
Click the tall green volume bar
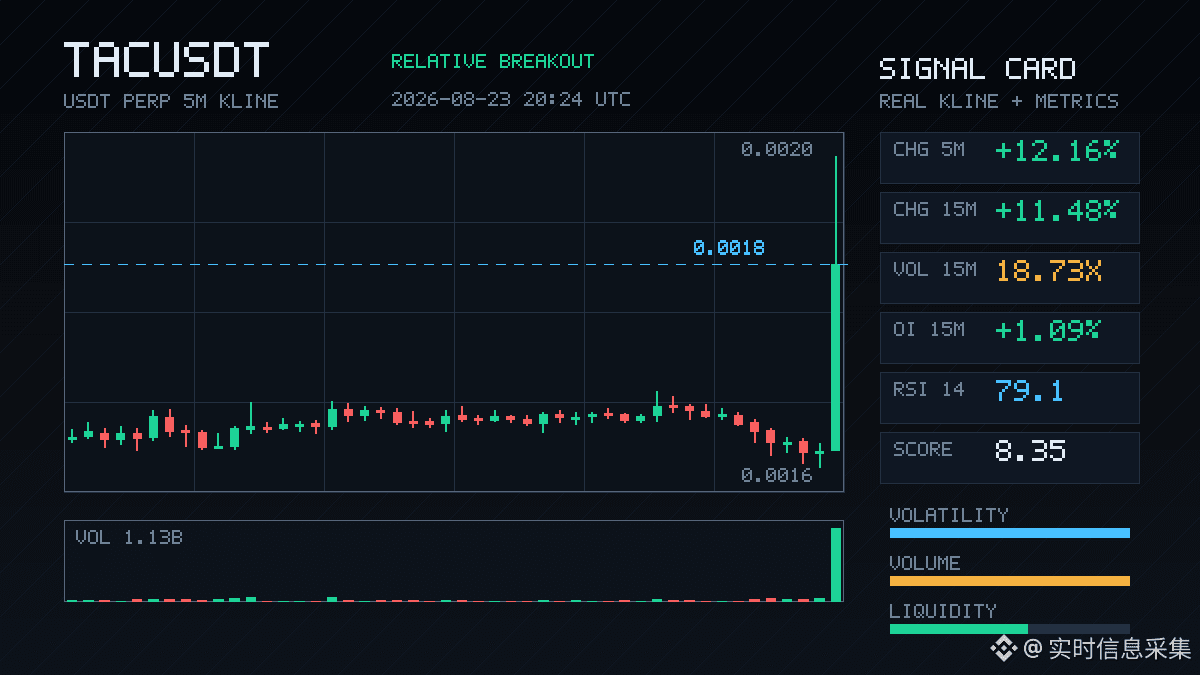point(836,564)
